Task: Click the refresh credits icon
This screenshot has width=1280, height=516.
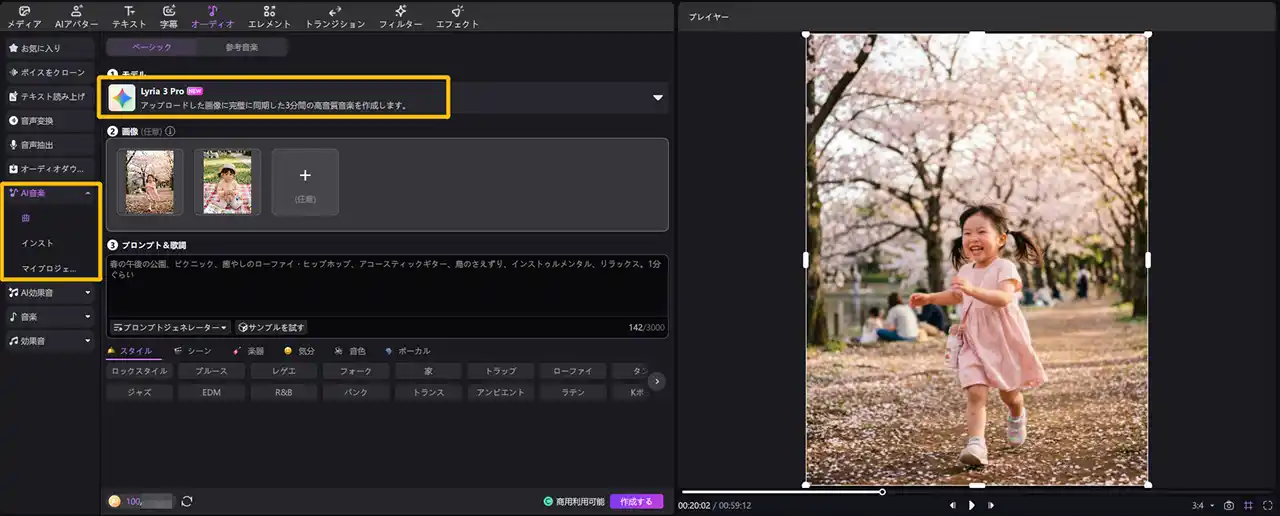Action: [x=186, y=501]
